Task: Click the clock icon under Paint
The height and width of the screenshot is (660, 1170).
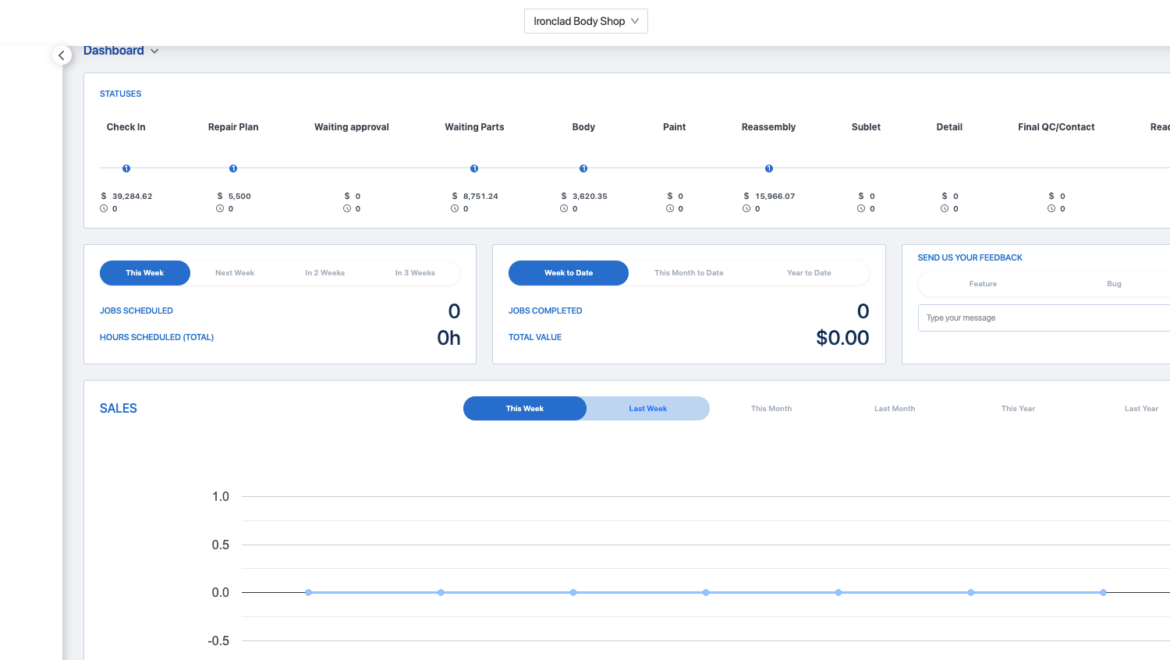Action: tap(670, 209)
